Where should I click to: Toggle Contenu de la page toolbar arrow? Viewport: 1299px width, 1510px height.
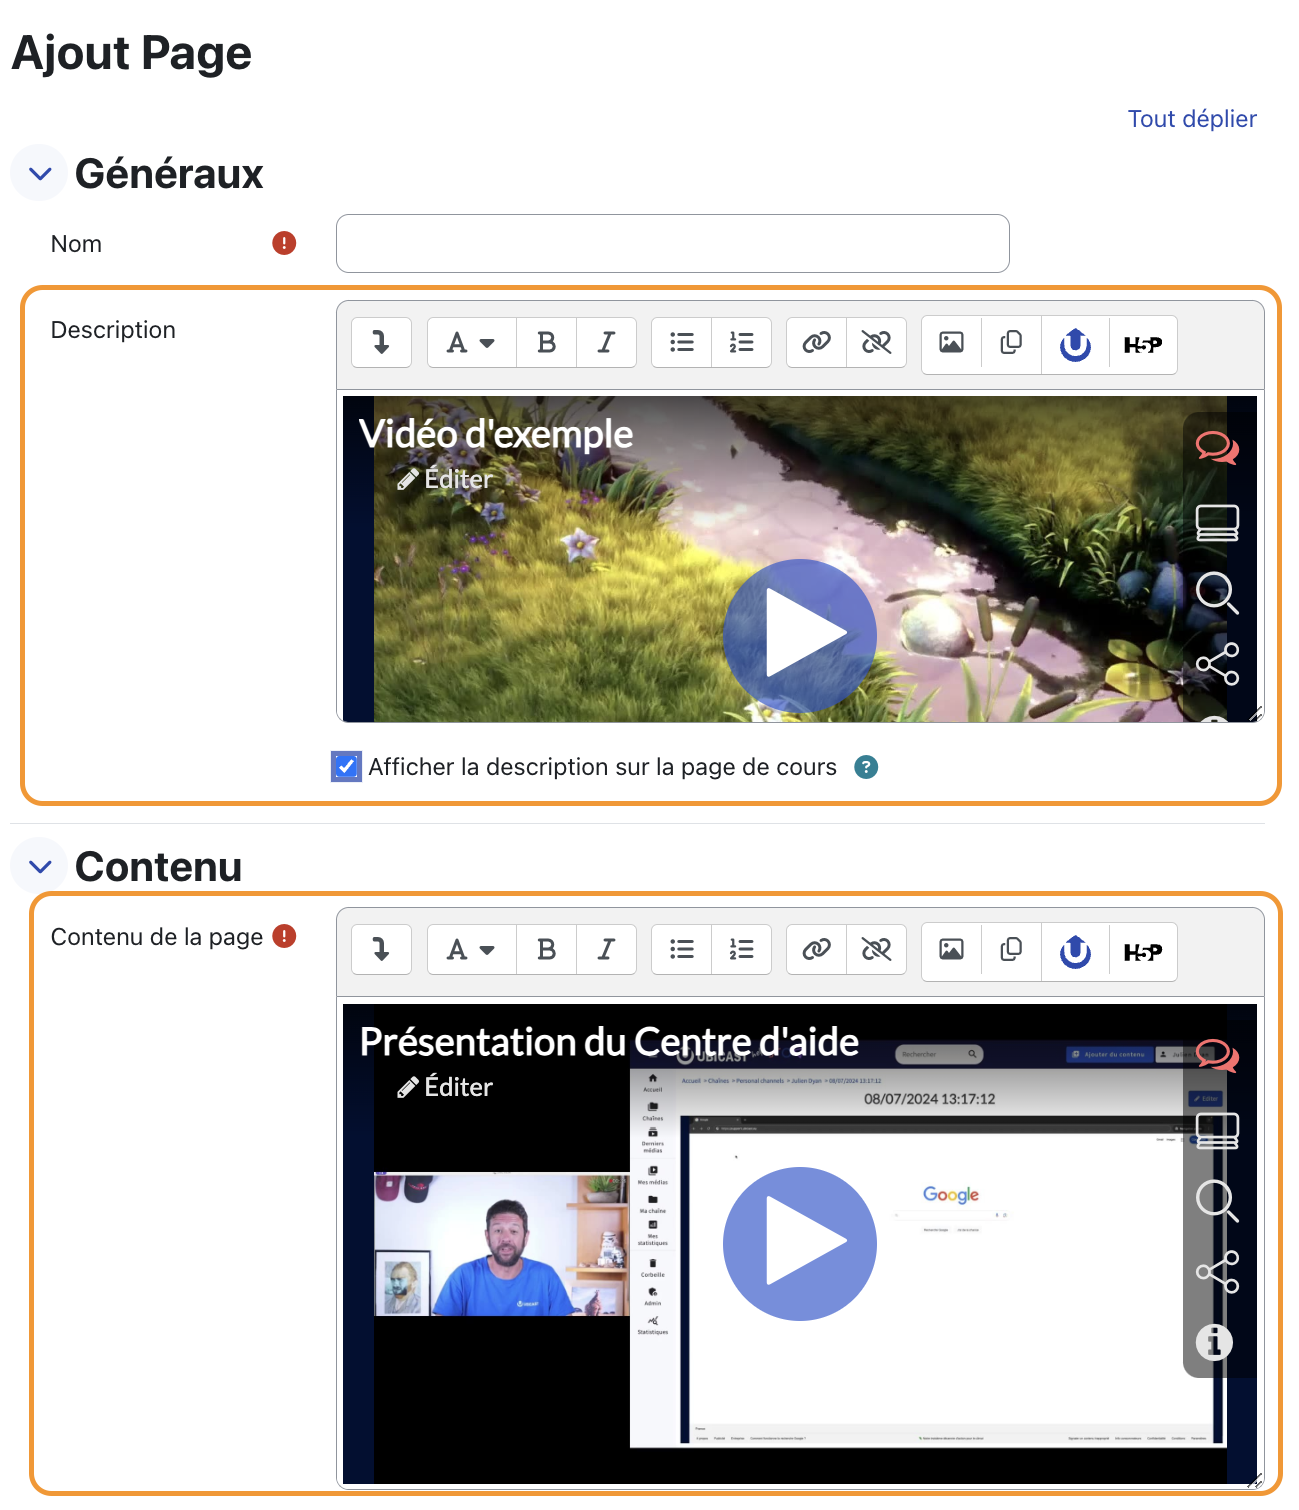[381, 949]
